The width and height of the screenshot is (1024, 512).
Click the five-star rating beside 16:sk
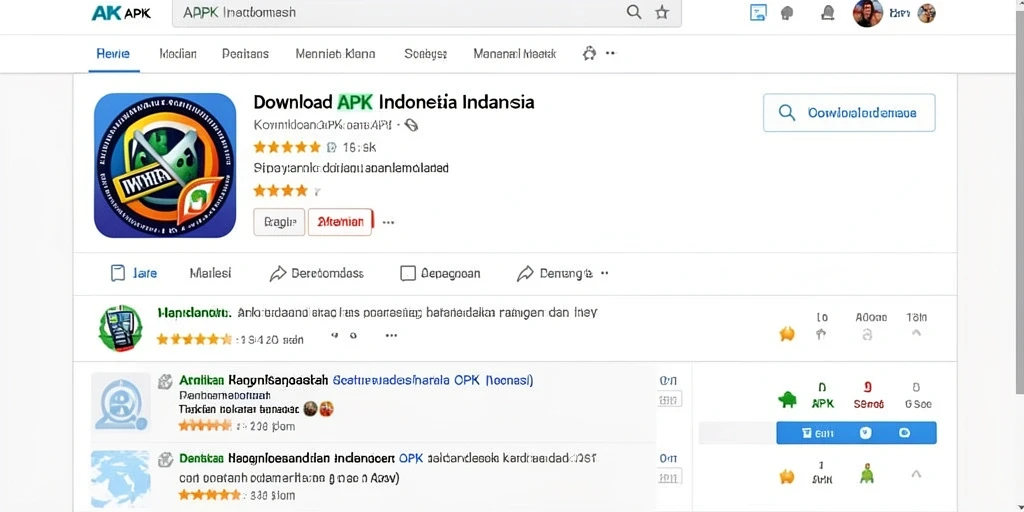click(287, 147)
